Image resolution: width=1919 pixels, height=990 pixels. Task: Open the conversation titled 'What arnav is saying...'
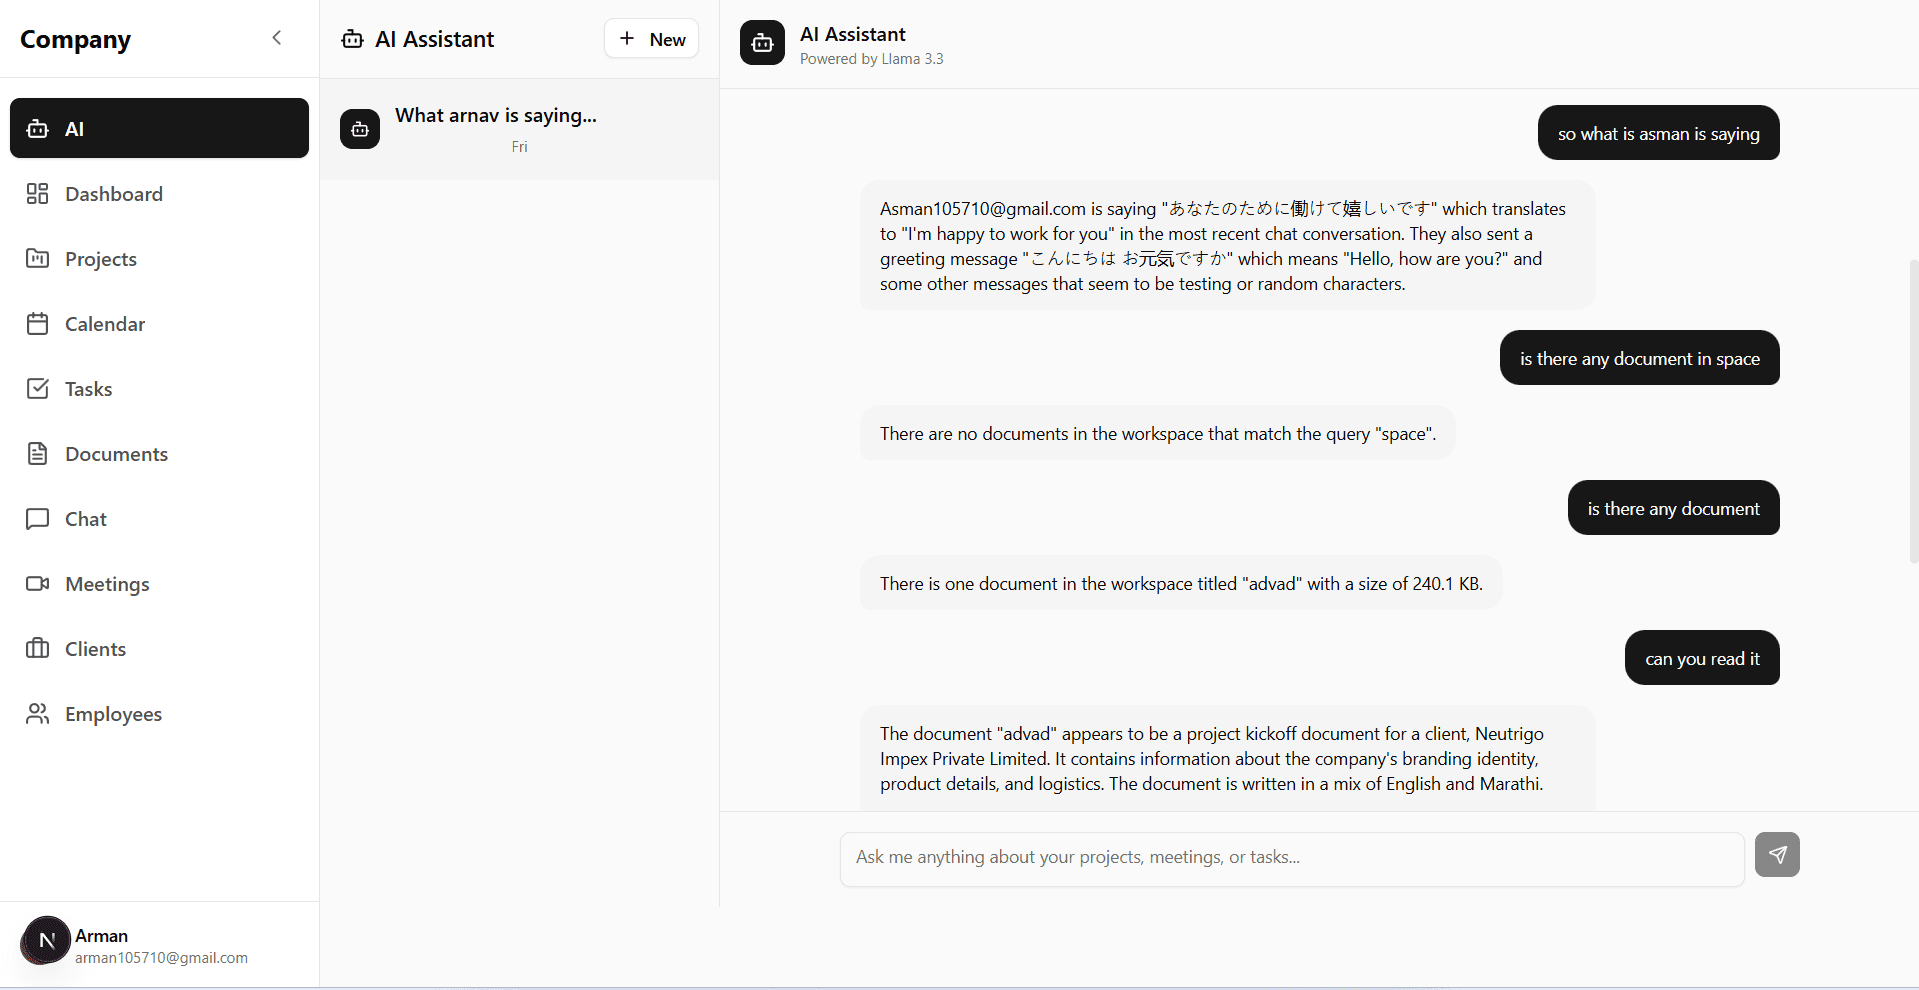point(519,129)
